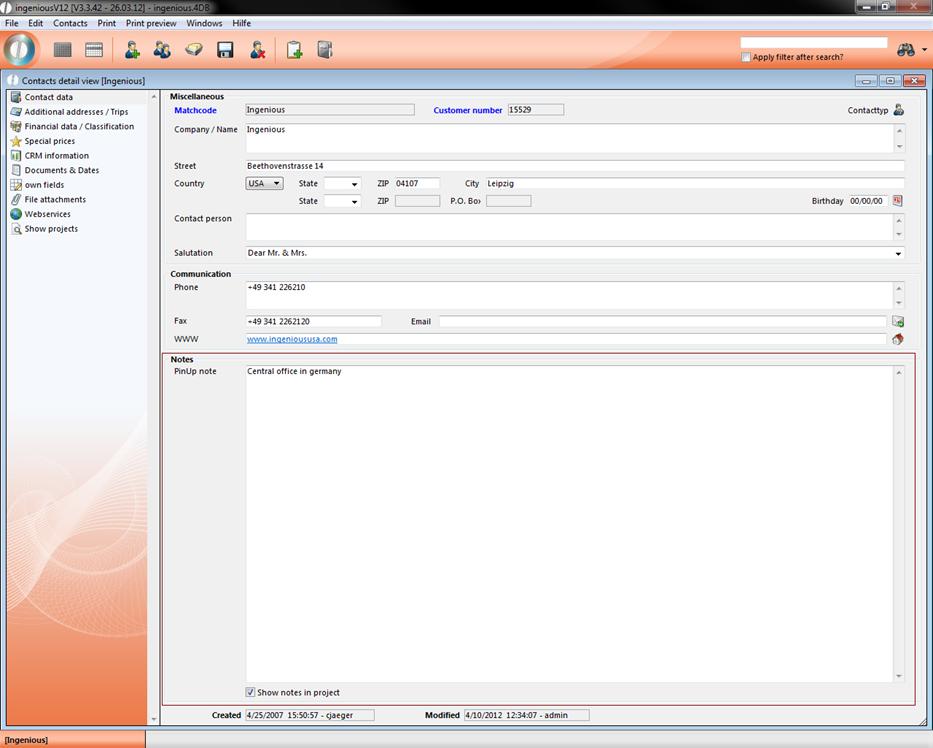Click the send email icon beside Email field

[x=897, y=322]
